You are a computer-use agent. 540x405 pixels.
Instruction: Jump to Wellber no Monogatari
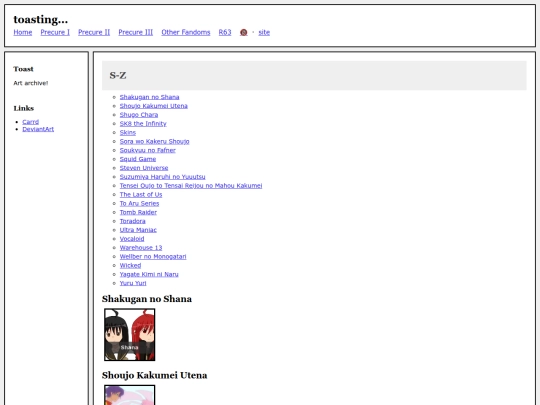(153, 257)
